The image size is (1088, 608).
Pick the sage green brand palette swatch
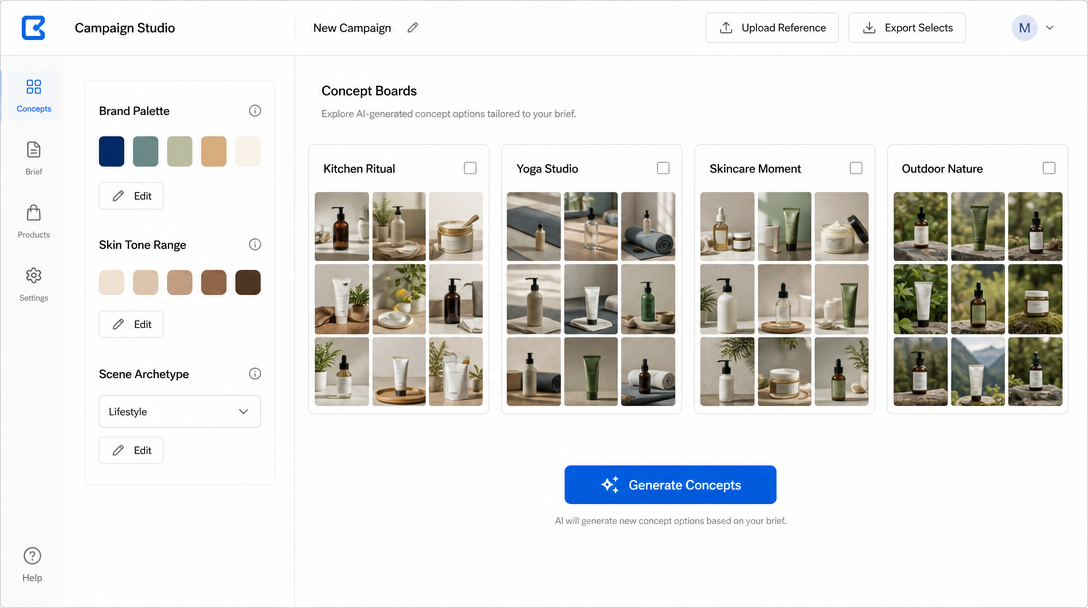180,151
